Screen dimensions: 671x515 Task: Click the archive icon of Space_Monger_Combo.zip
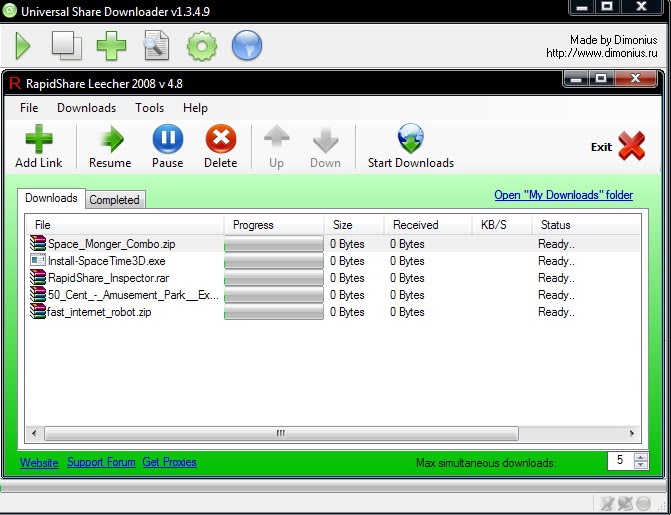point(38,243)
